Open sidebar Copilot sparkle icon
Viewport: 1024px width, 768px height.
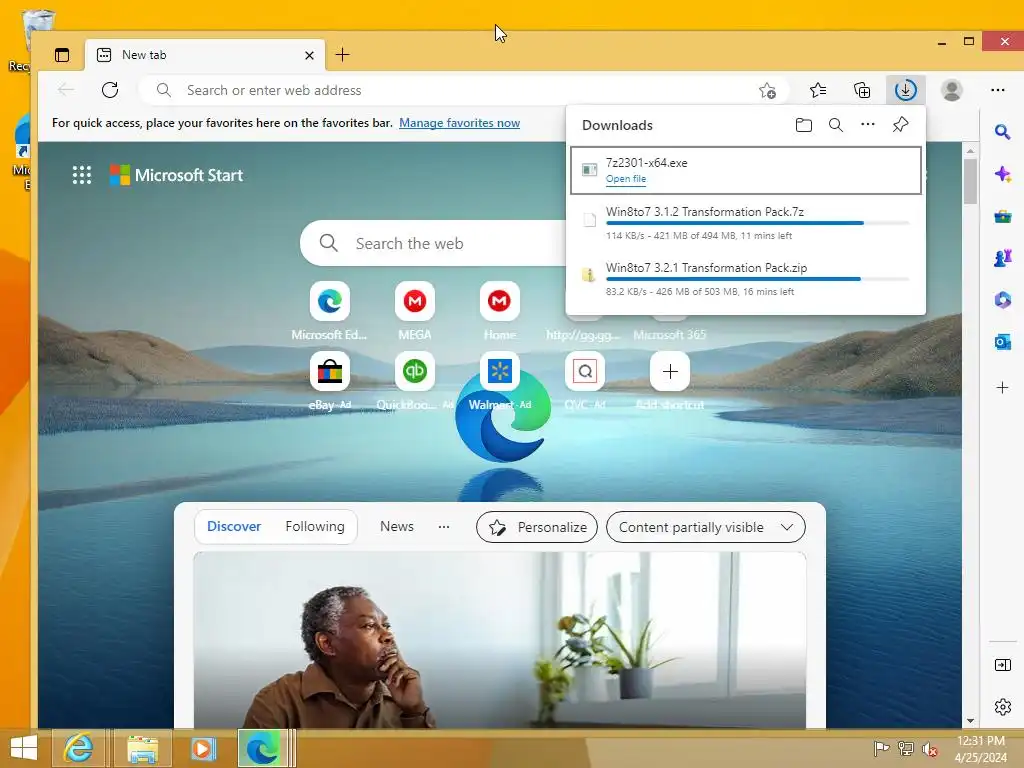click(1002, 174)
